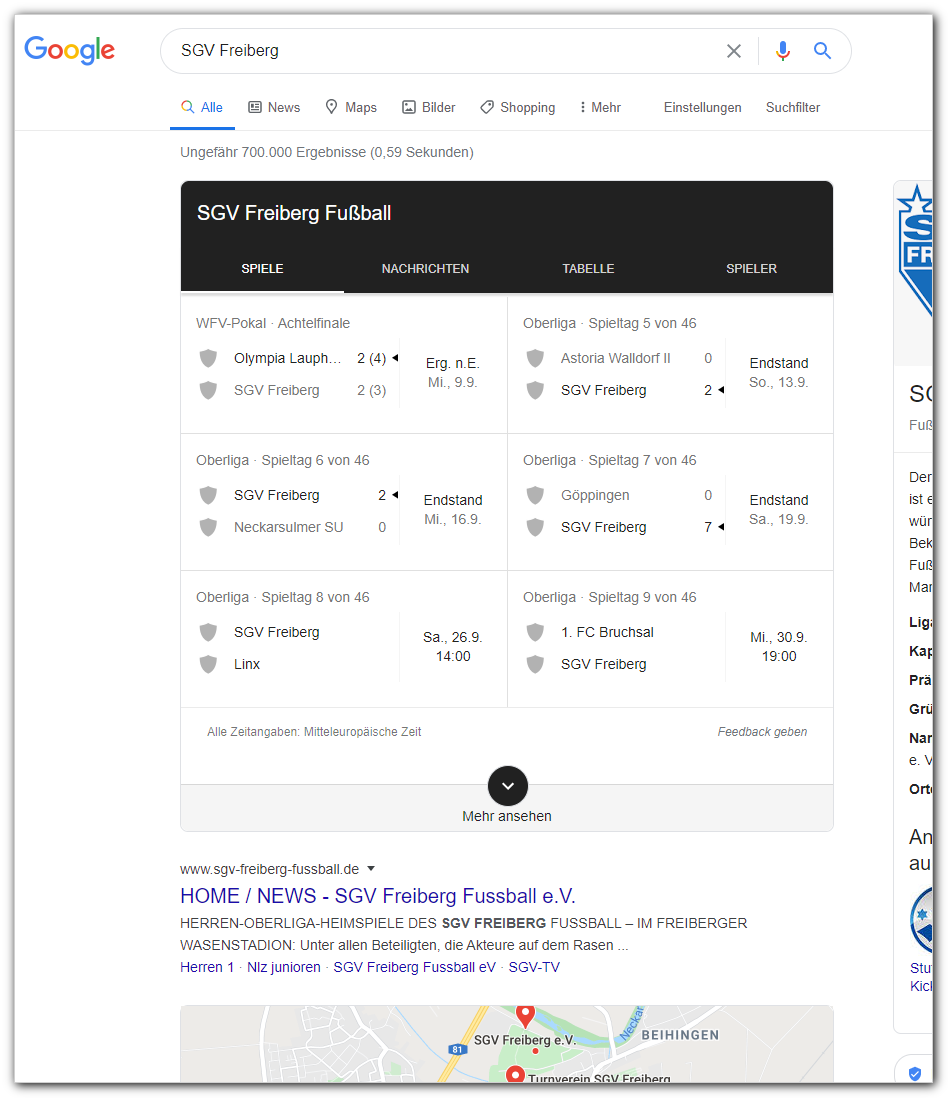Click the Linx team crest icon
The width and height of the screenshot is (948, 1098).
[208, 664]
